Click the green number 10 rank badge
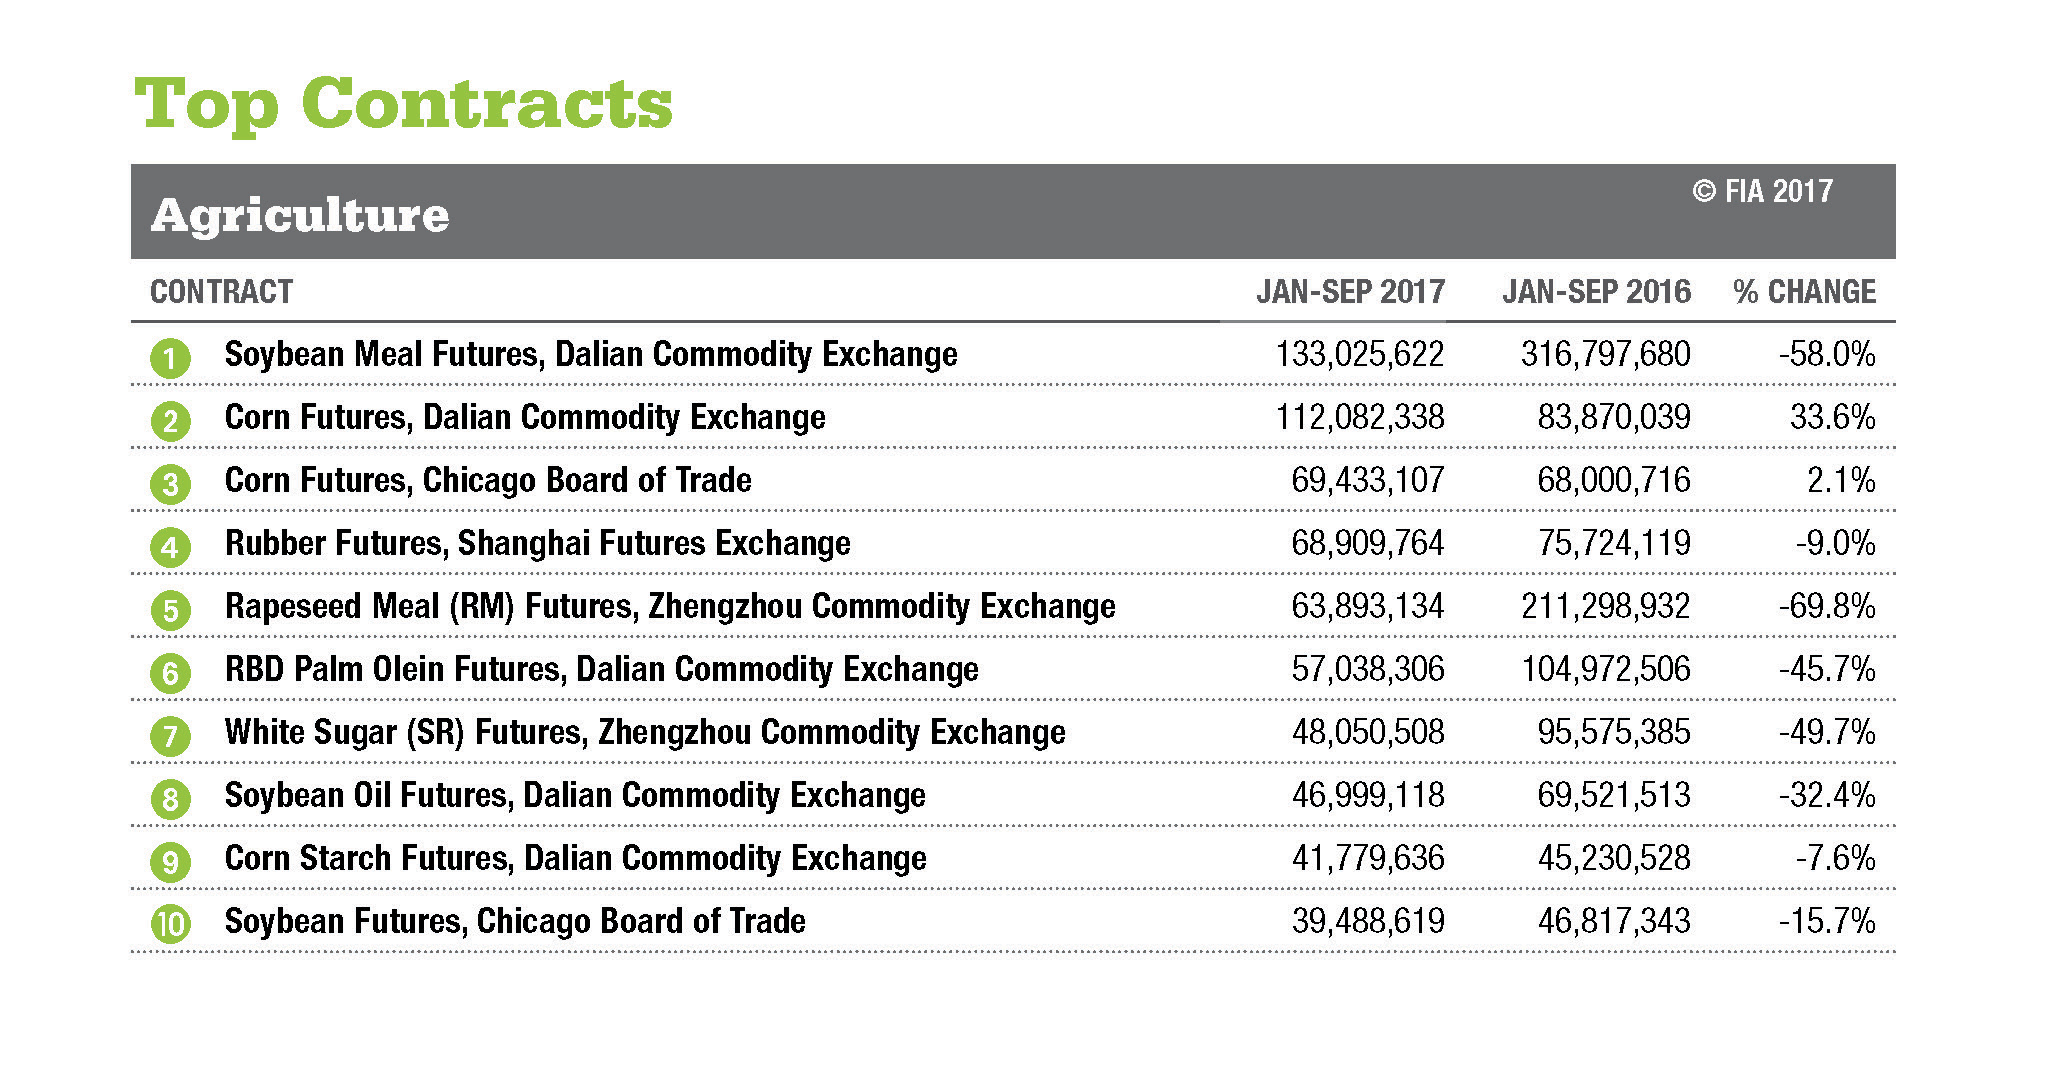 pyautogui.click(x=170, y=924)
